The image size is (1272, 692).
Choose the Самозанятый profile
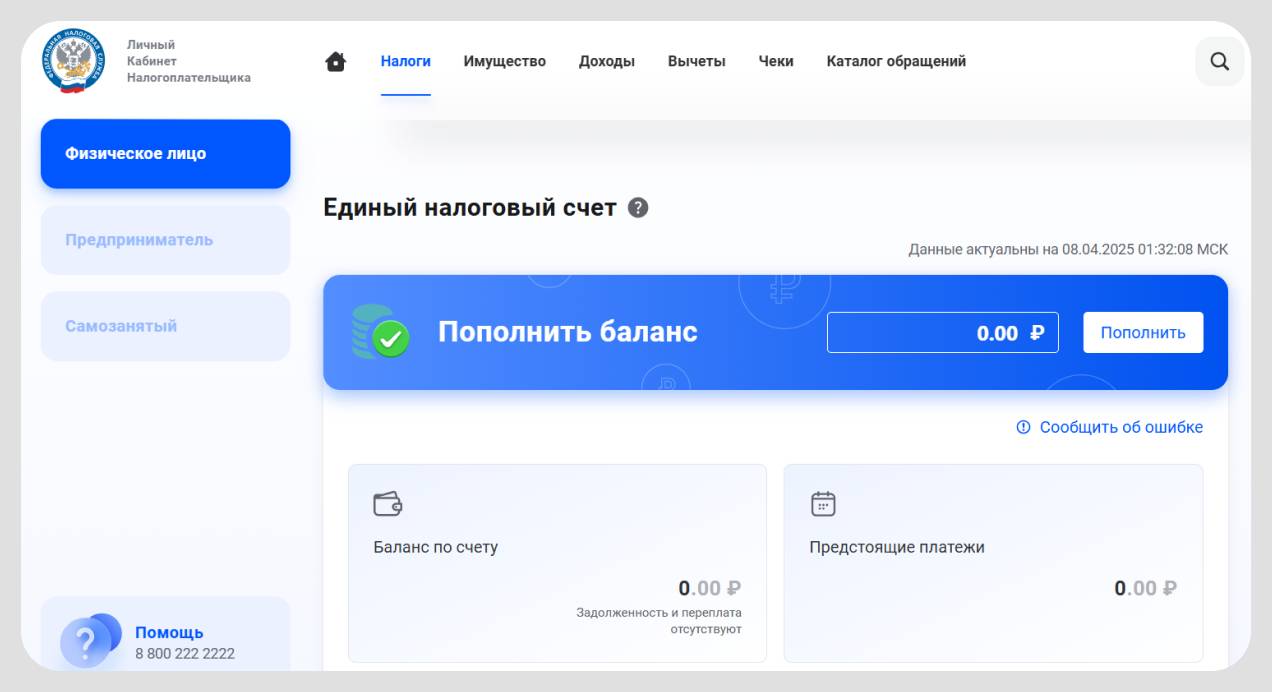165,326
